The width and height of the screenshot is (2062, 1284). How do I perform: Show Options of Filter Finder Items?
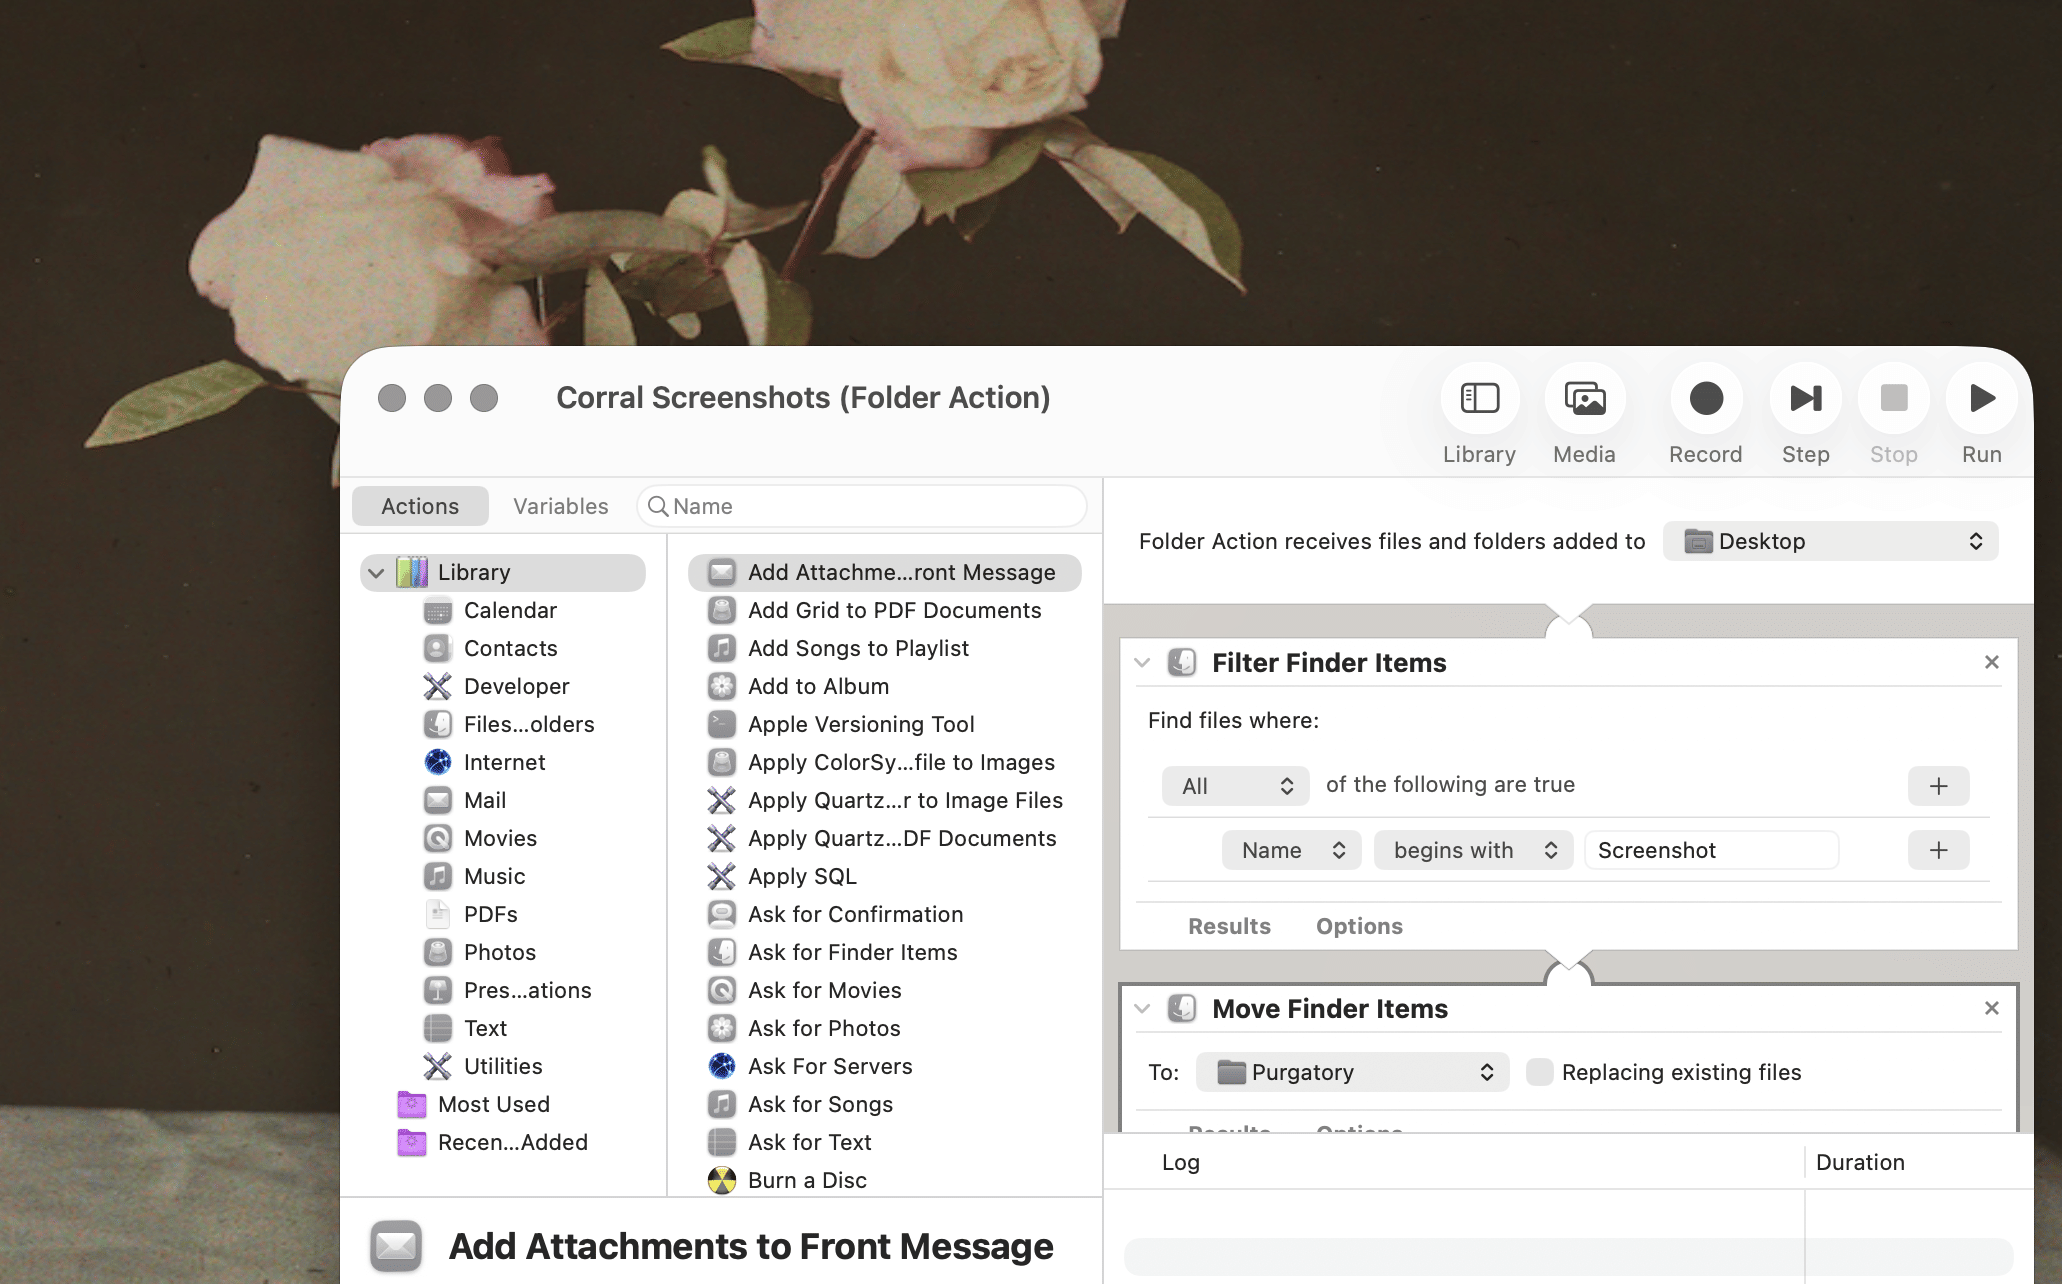point(1359,926)
